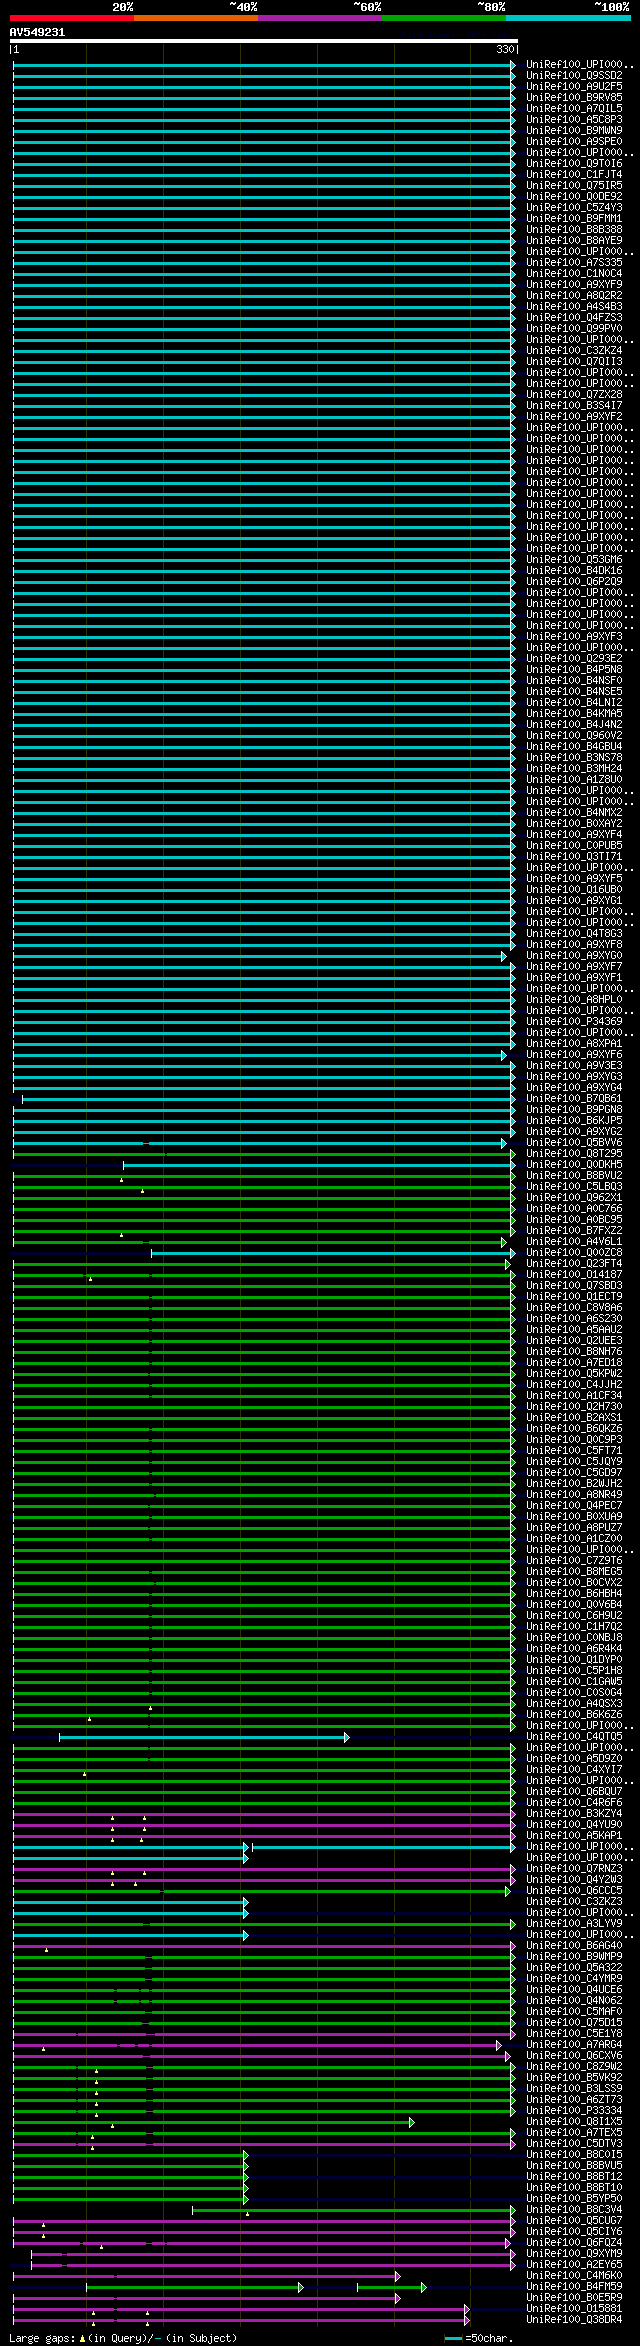Select hit label UniRef100_C5LBQ3
The image size is (640, 2346).
point(574,1186)
